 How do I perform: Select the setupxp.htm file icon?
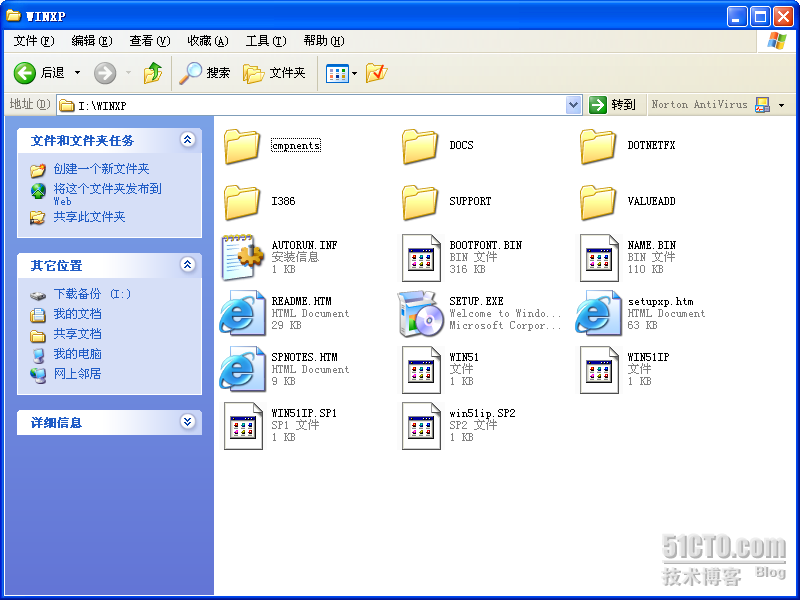(x=598, y=313)
